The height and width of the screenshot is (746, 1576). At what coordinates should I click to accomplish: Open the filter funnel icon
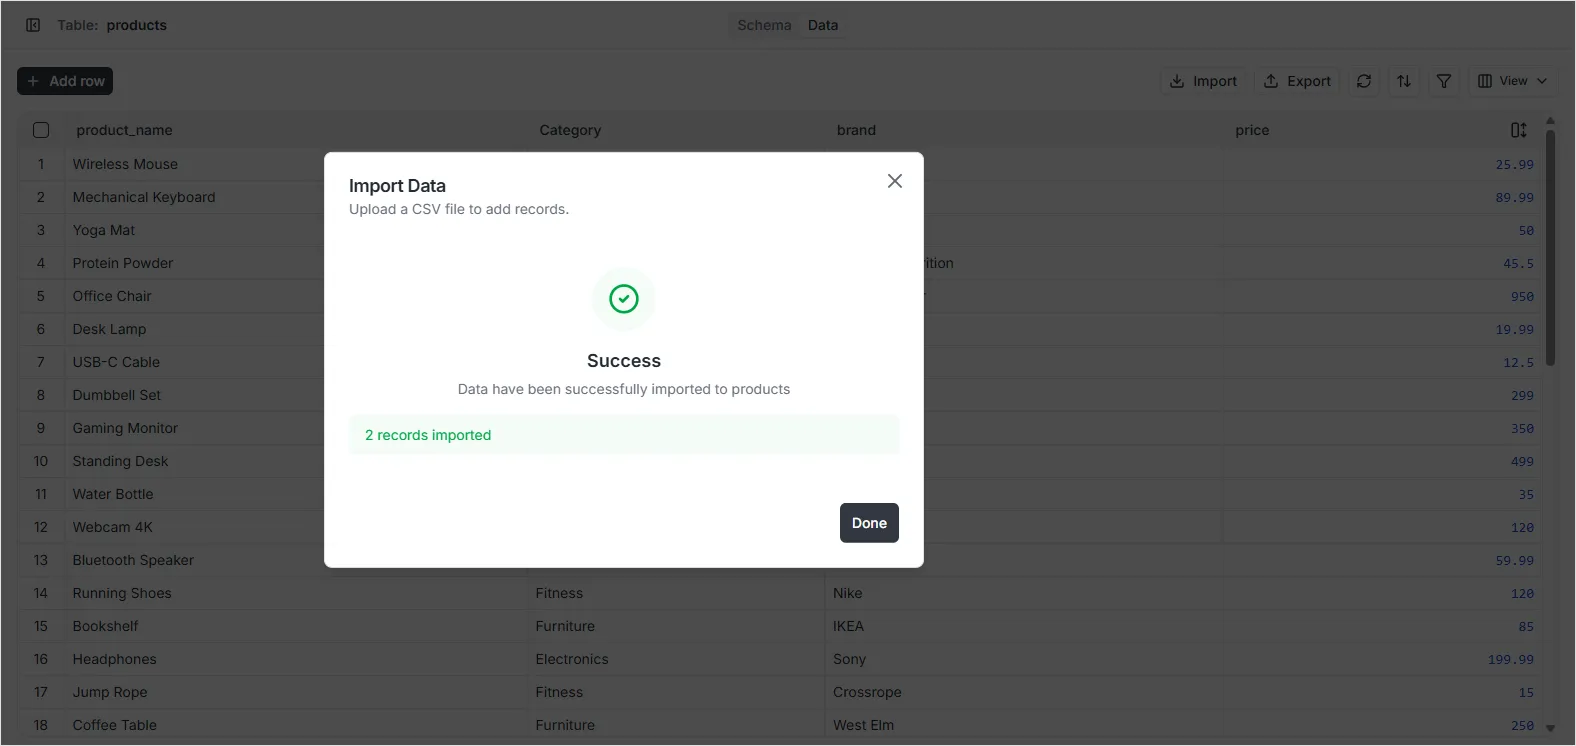(1444, 81)
